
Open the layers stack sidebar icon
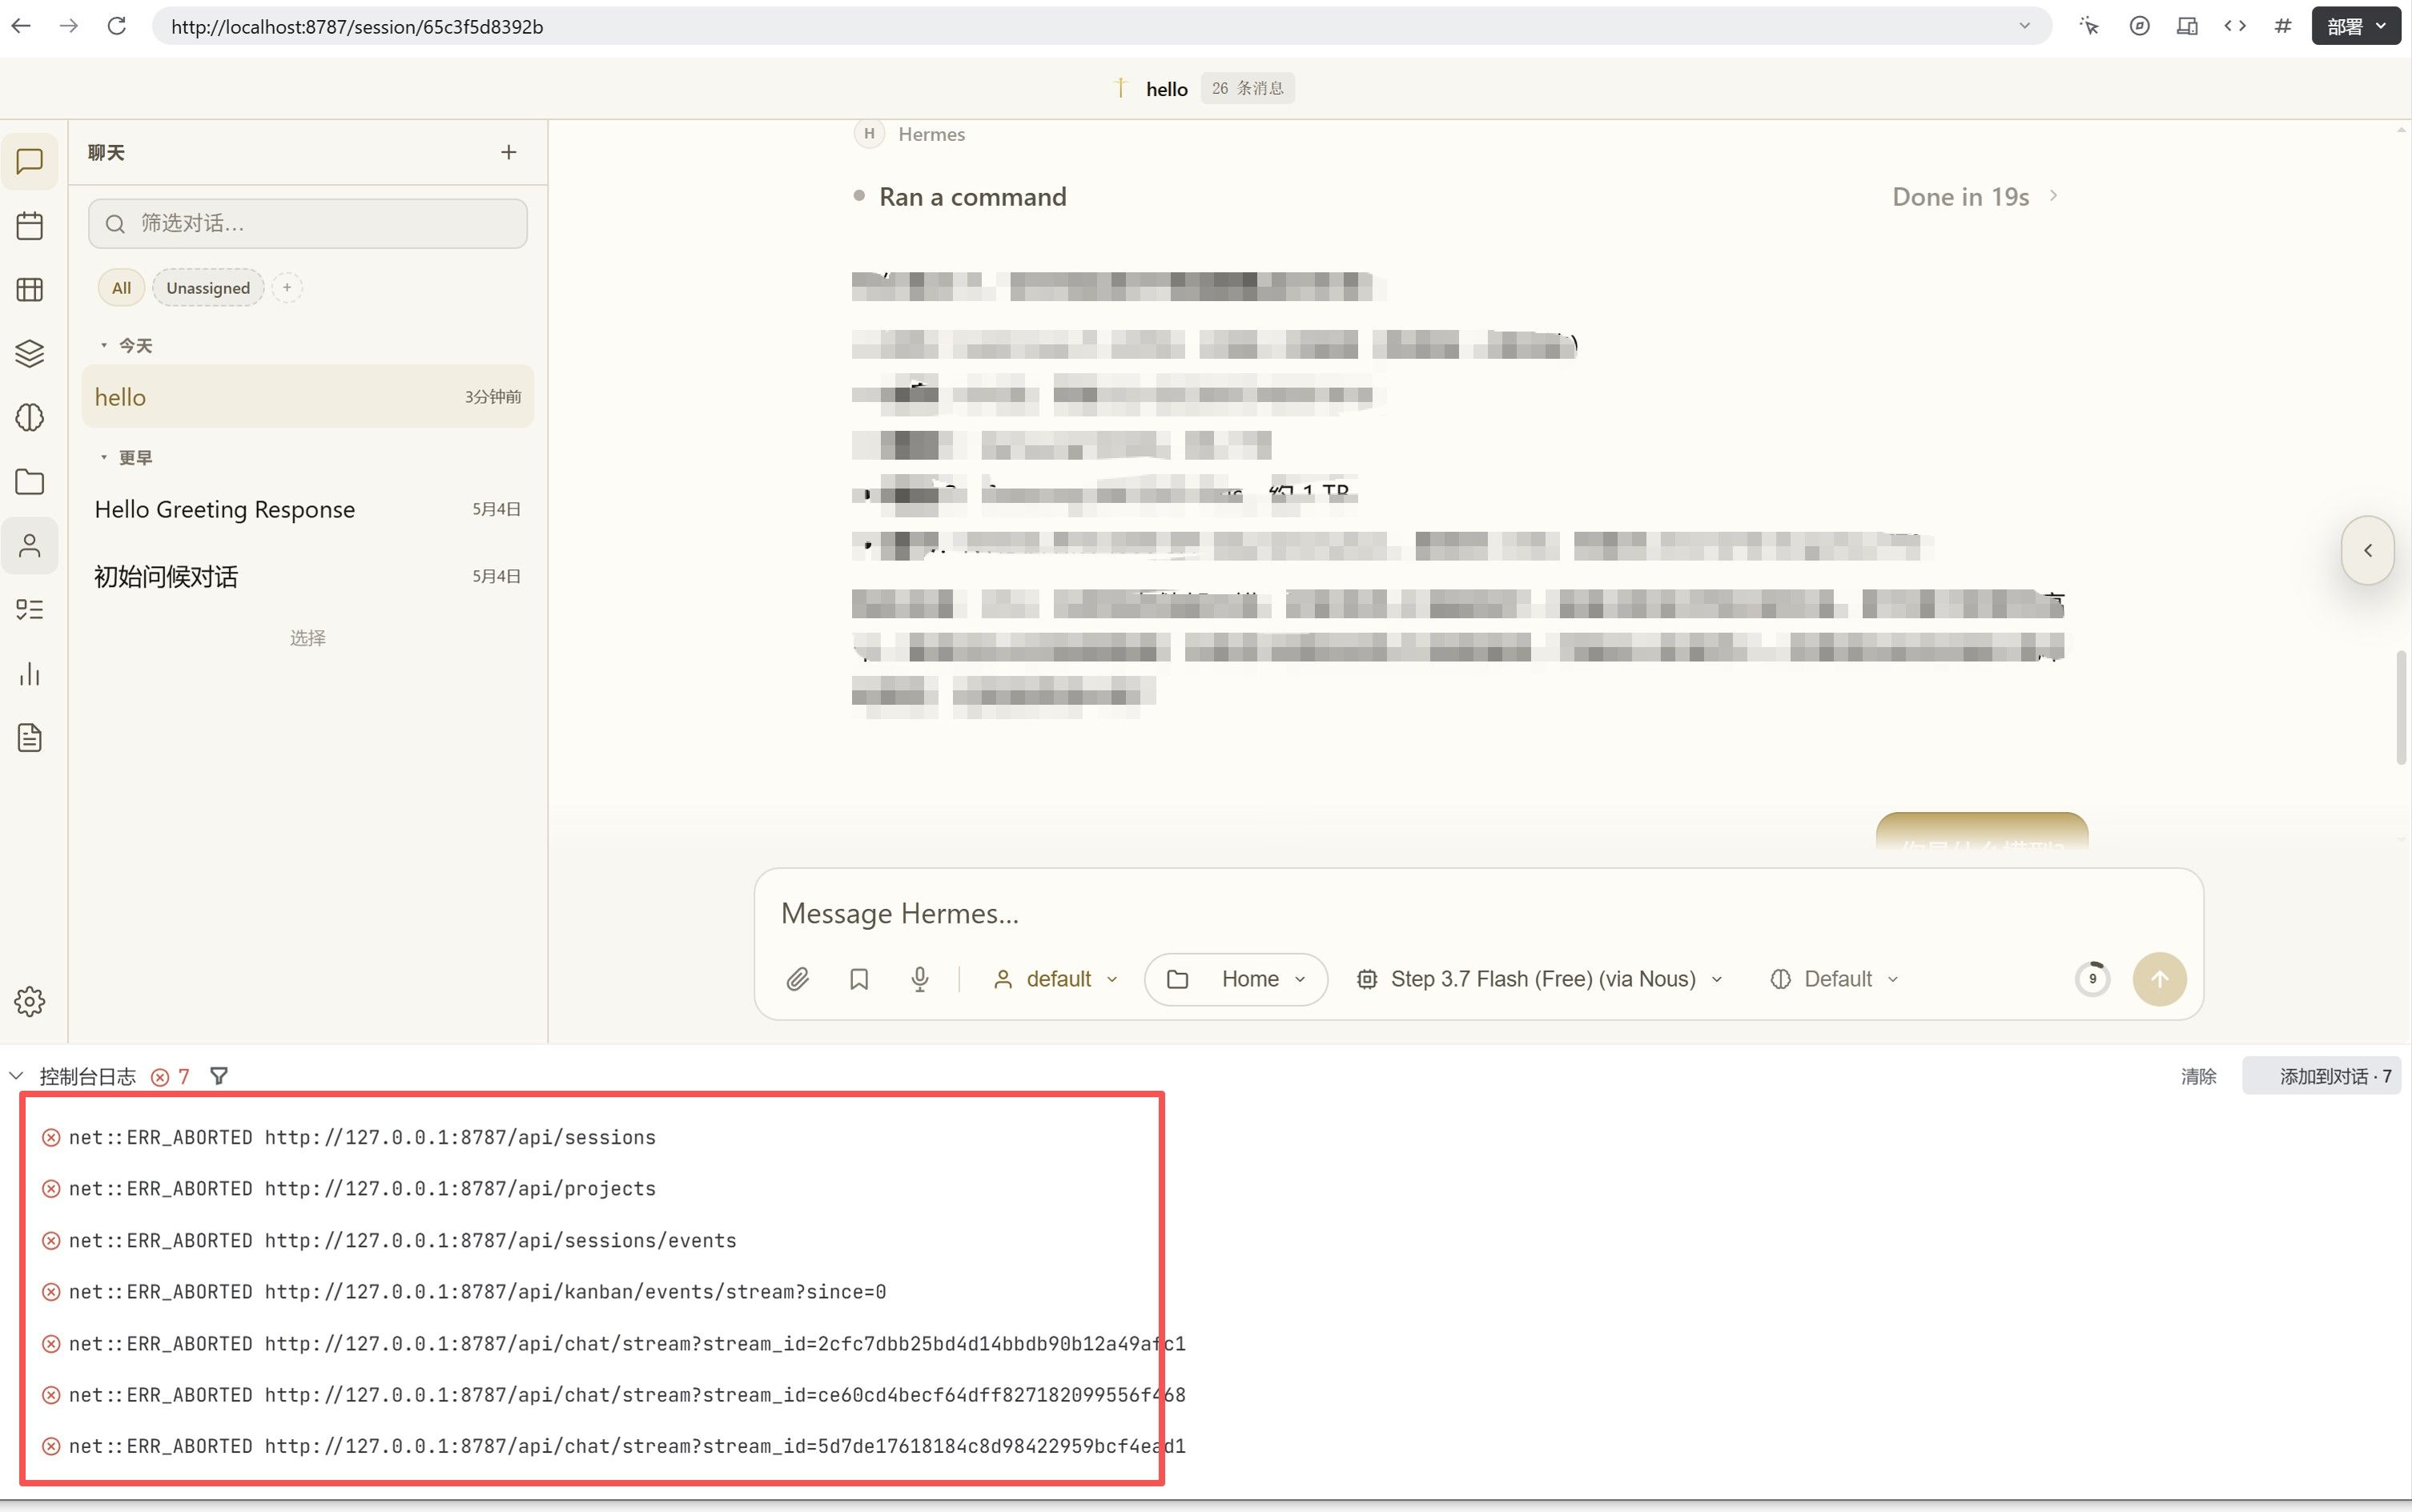[30, 353]
